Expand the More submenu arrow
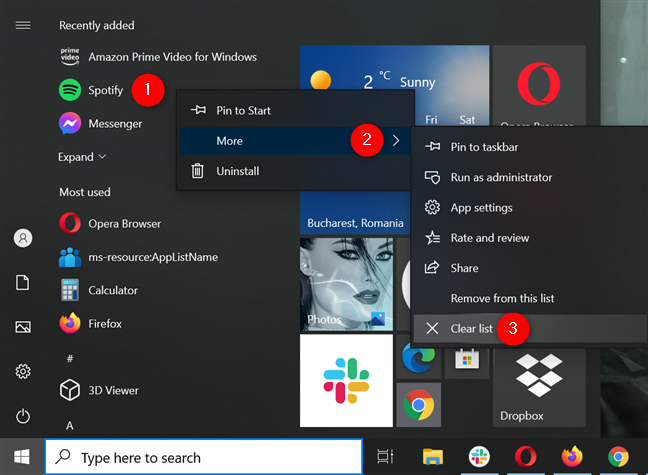The height and width of the screenshot is (475, 648). click(x=396, y=141)
